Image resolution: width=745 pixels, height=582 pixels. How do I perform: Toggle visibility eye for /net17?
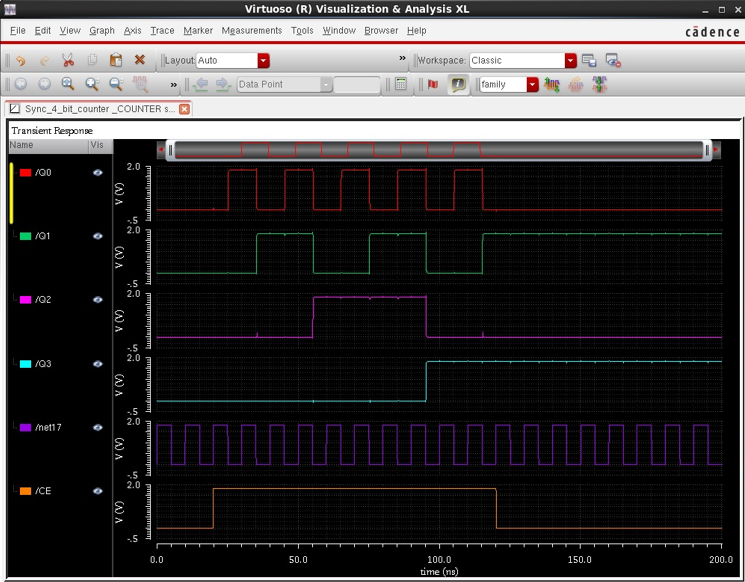(98, 428)
